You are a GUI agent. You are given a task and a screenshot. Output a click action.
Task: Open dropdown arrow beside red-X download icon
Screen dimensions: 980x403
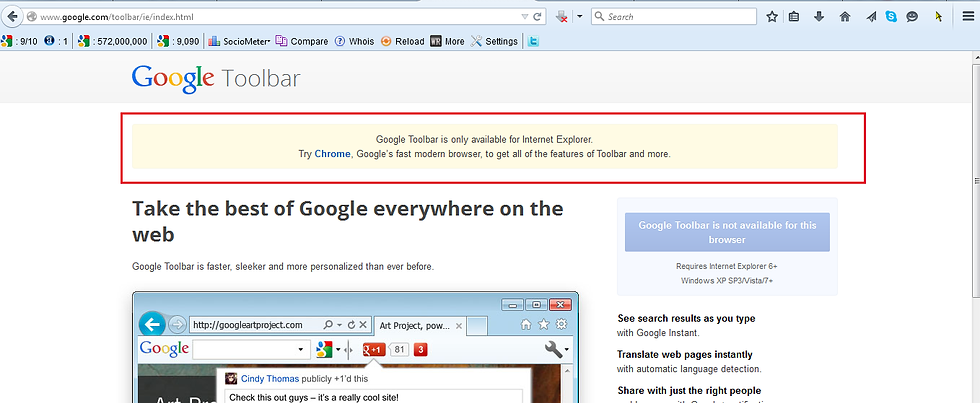579,17
